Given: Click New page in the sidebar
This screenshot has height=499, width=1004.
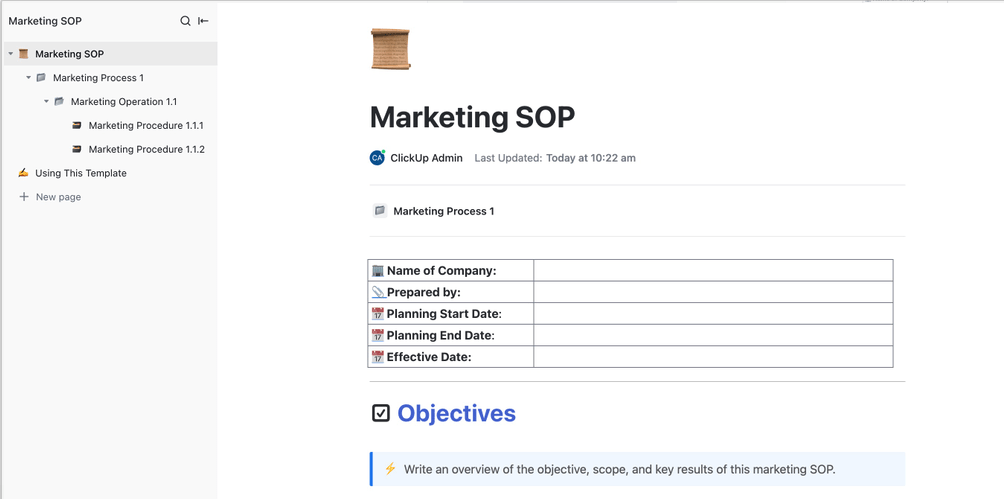Looking at the screenshot, I should point(58,197).
